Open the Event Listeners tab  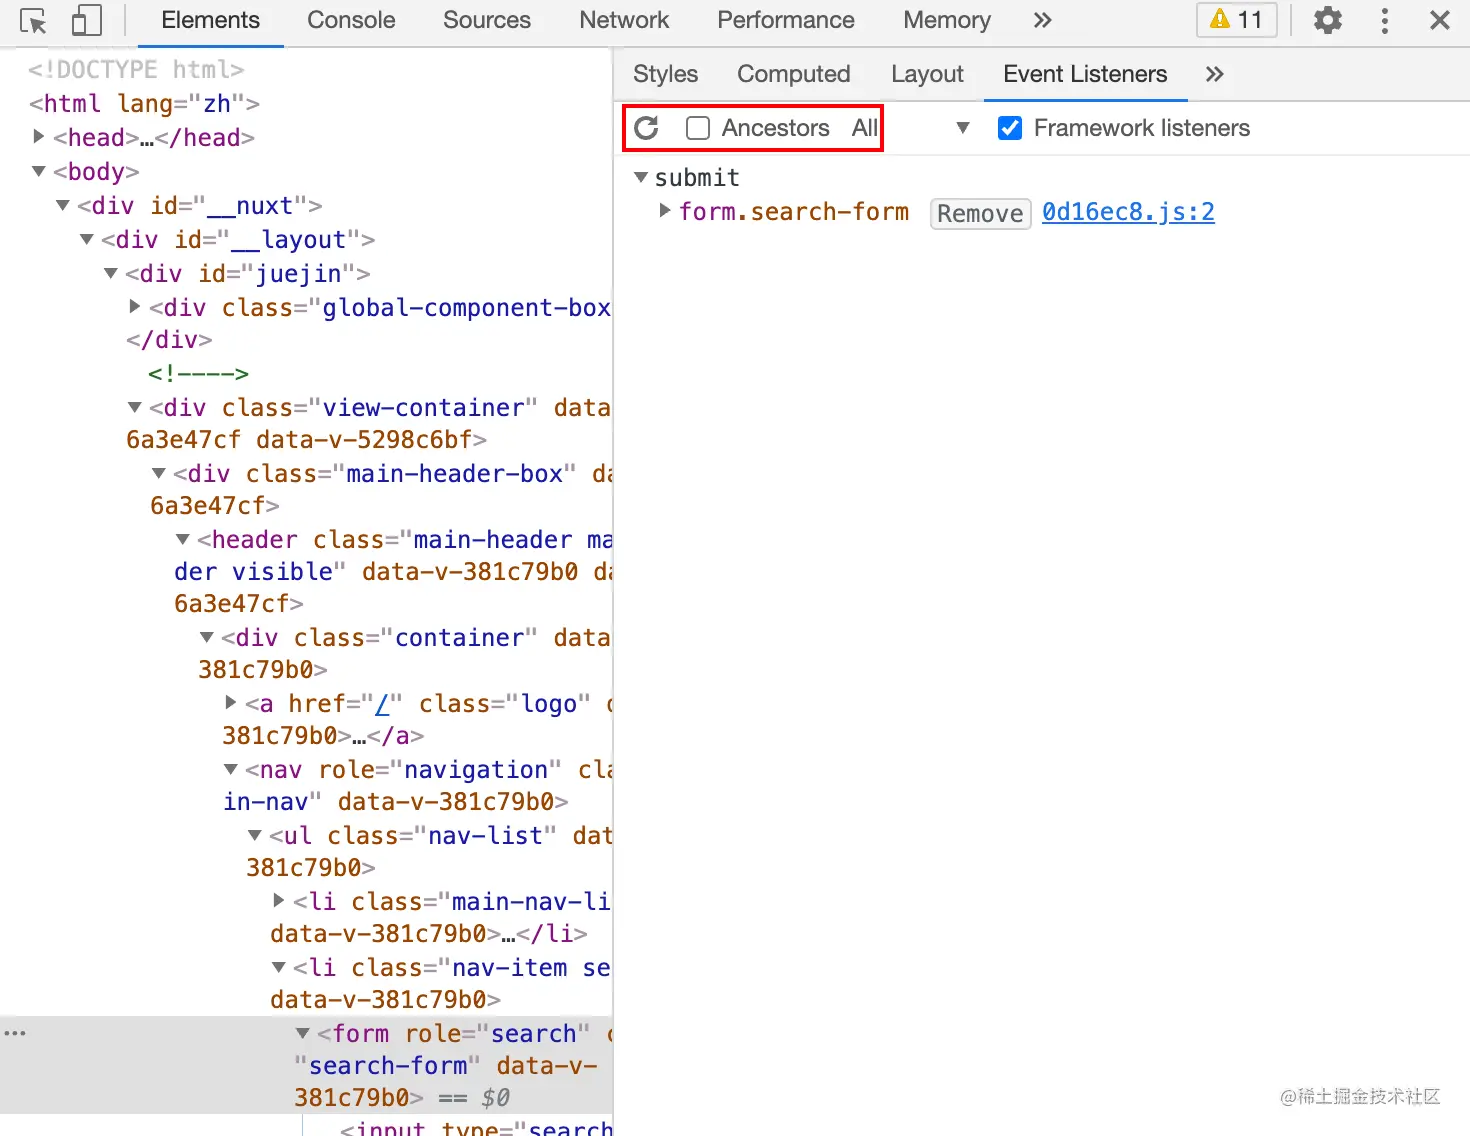point(1085,74)
